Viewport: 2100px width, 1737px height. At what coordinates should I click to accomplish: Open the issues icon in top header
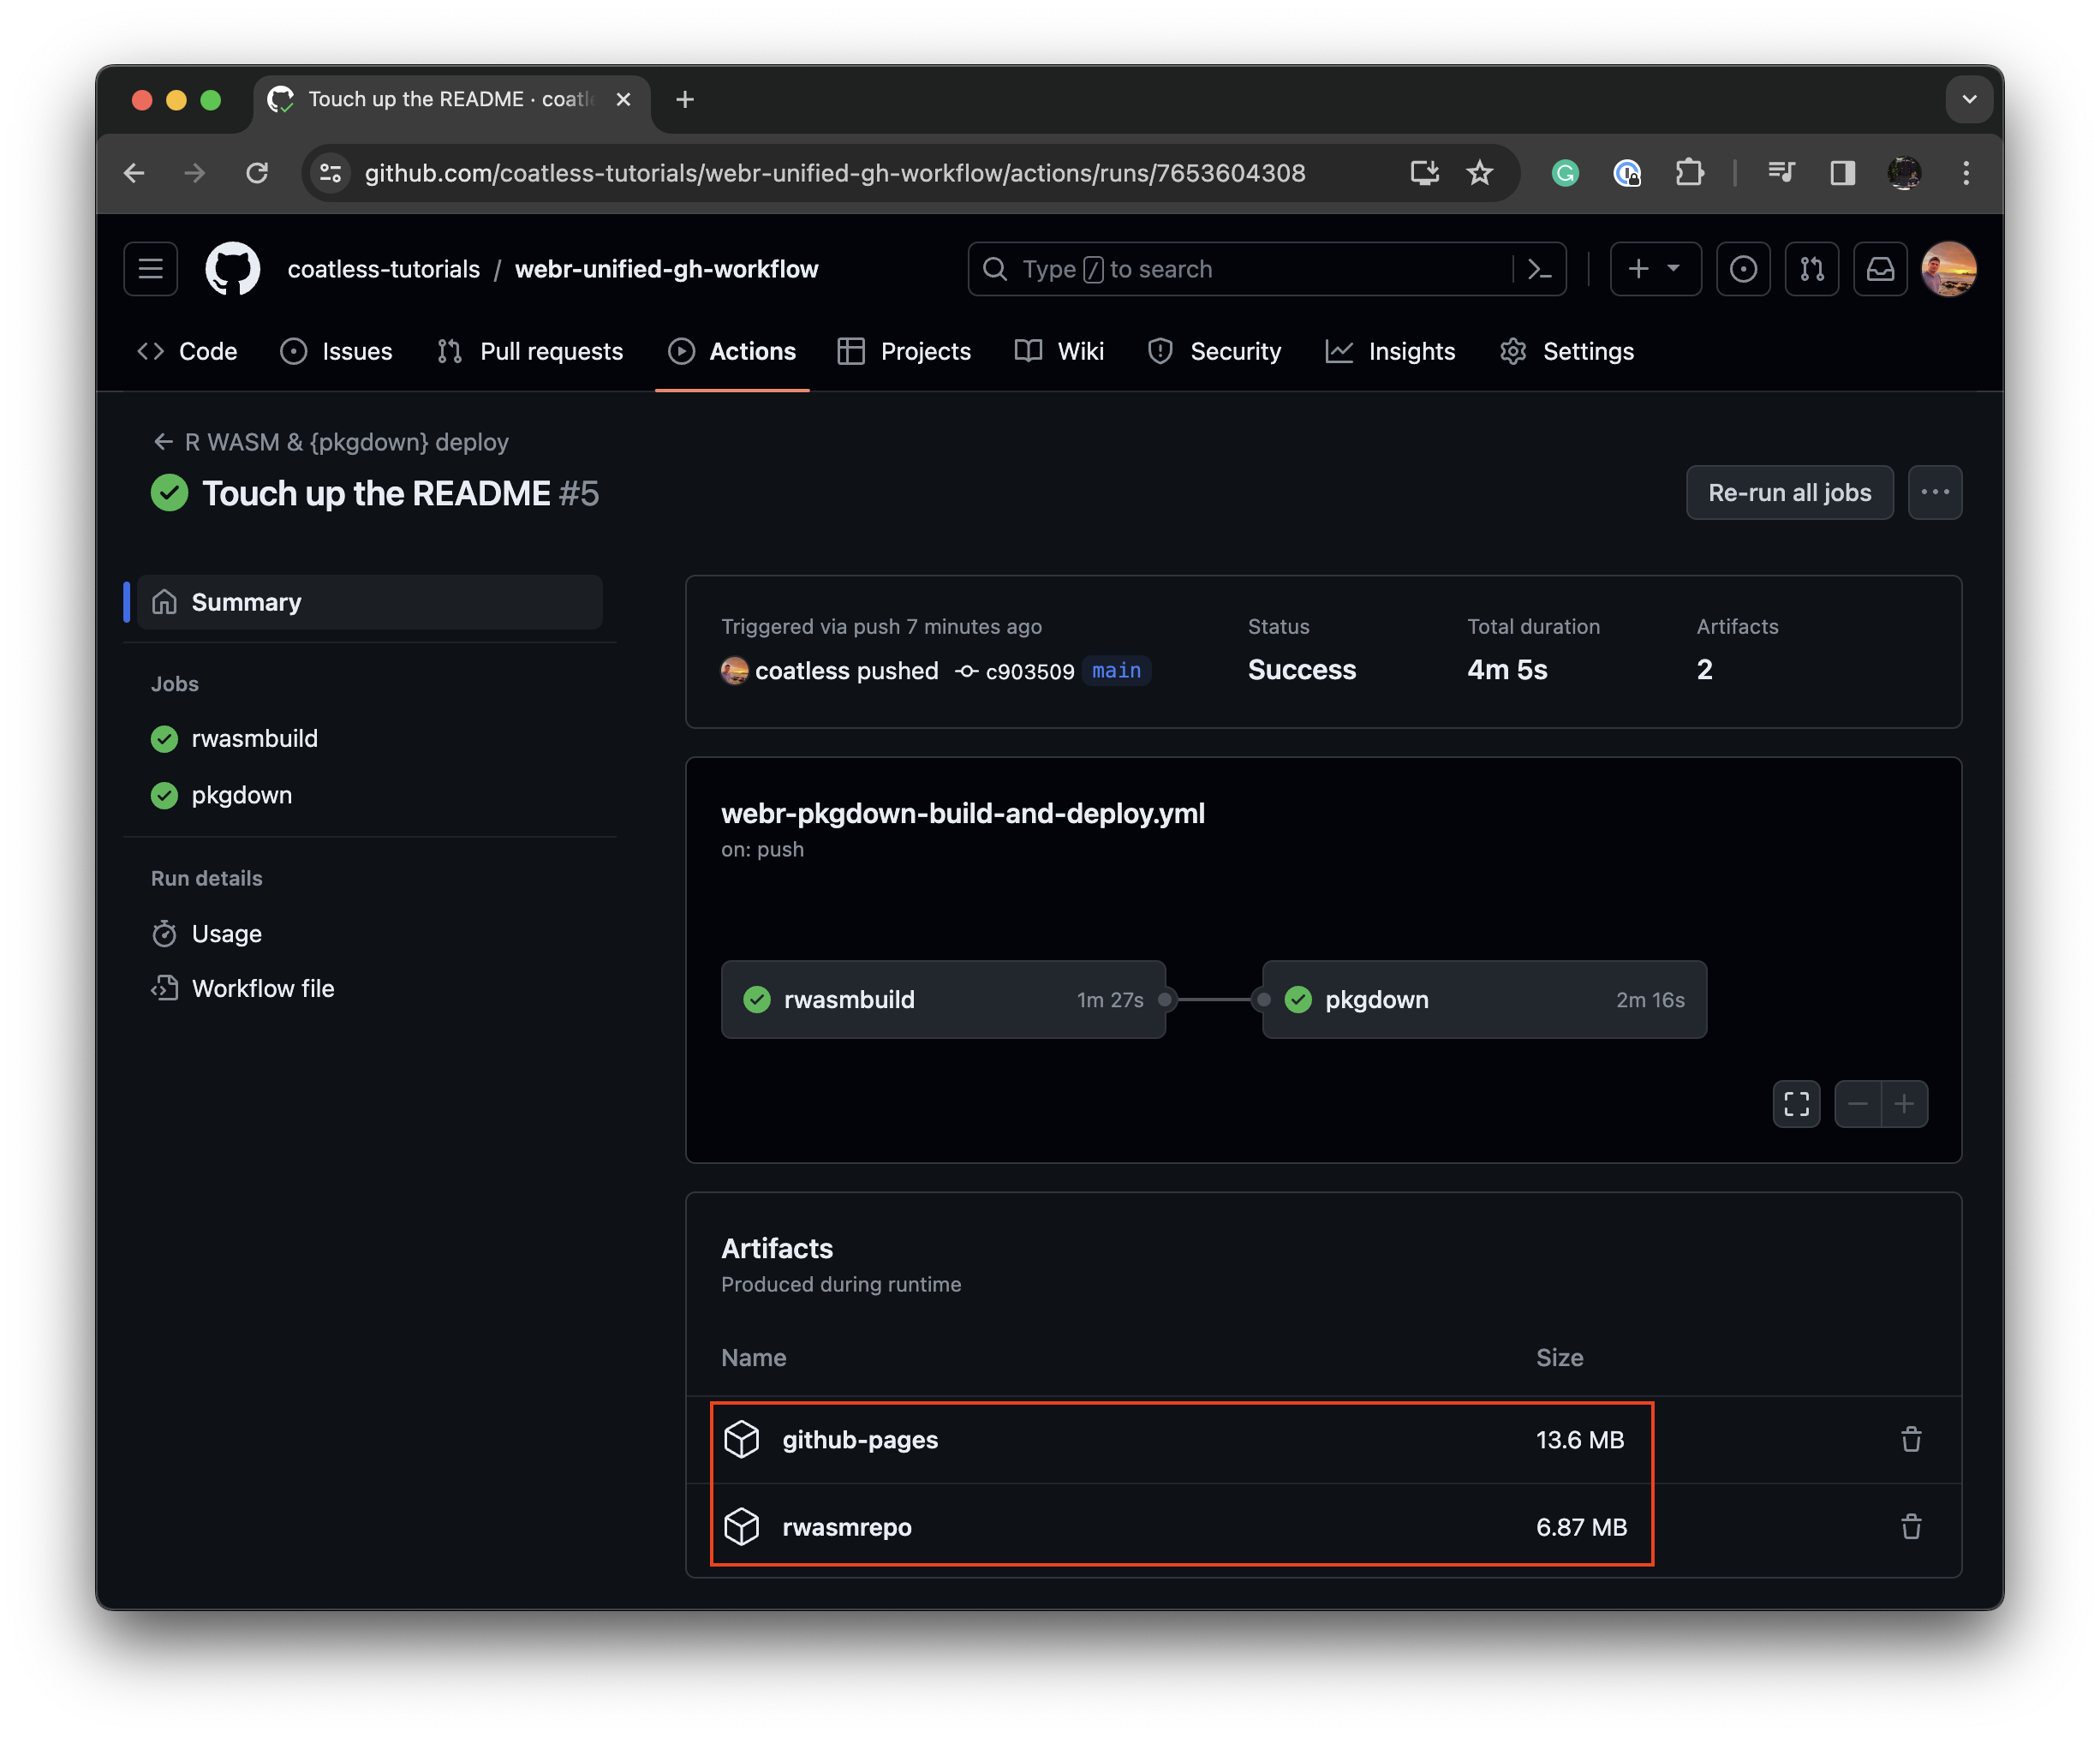point(1743,269)
